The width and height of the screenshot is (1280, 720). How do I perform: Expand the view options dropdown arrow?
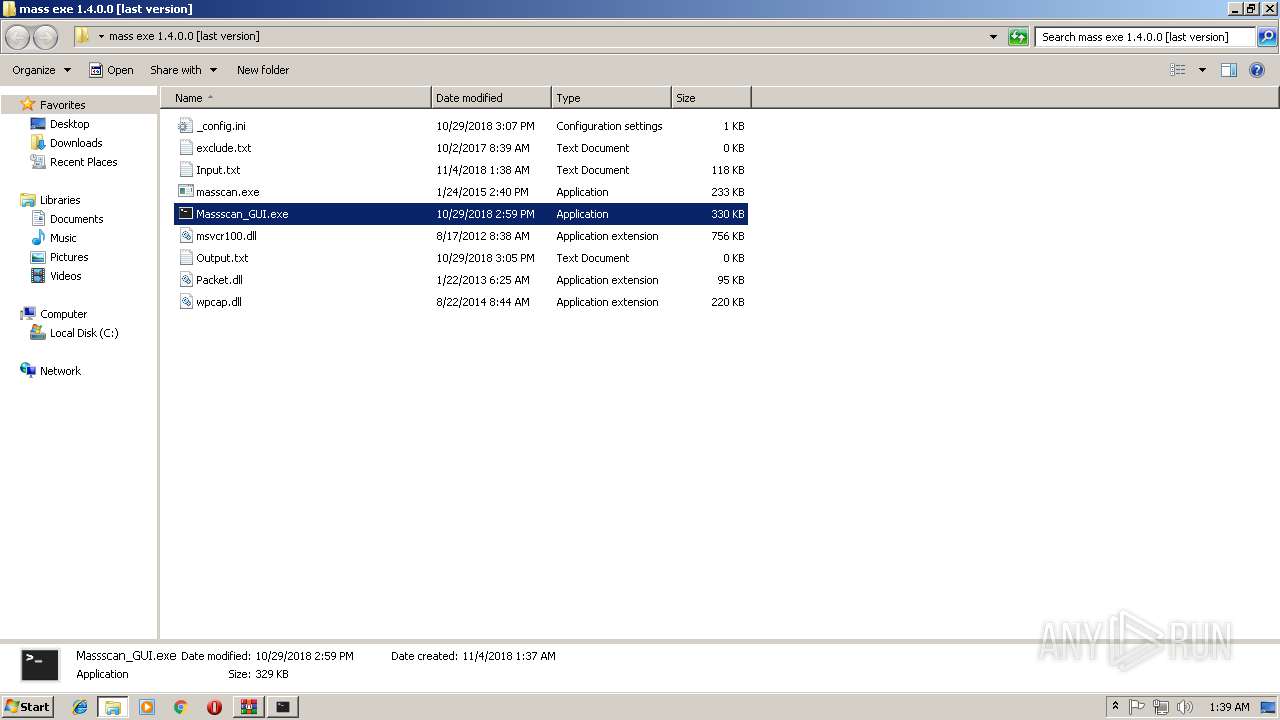click(1202, 70)
